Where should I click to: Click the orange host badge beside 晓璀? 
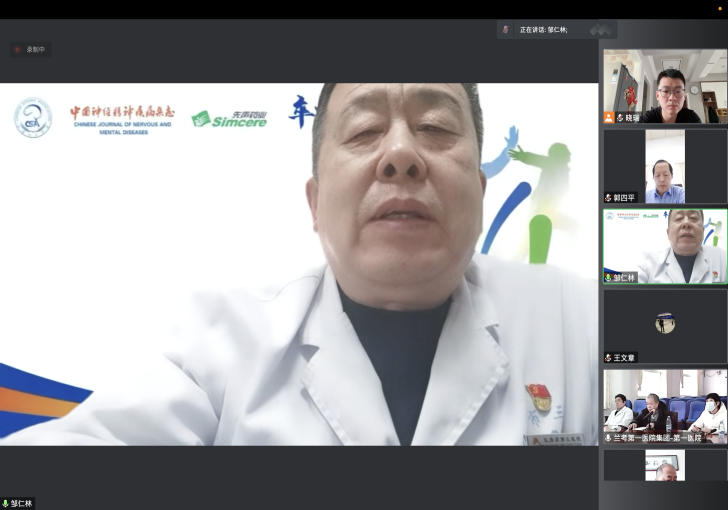tap(608, 118)
